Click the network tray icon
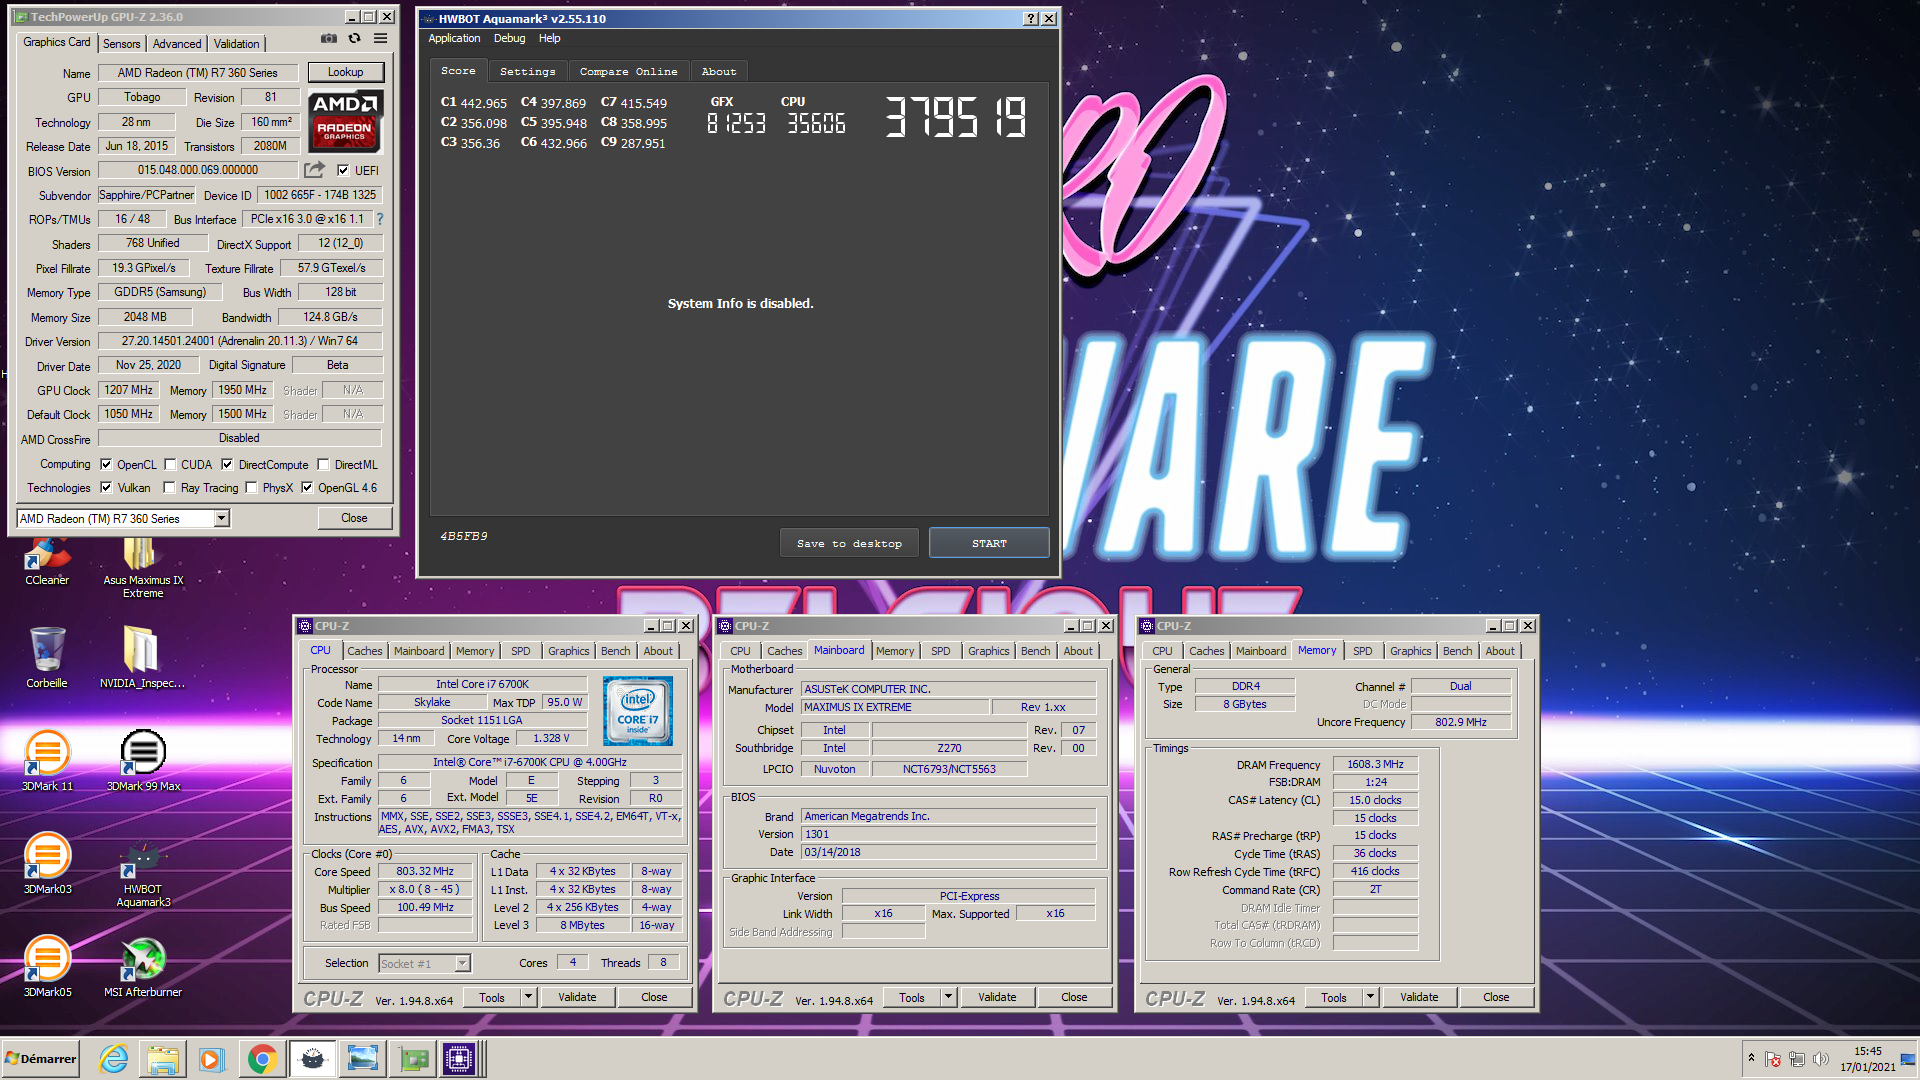 coord(1796,1059)
